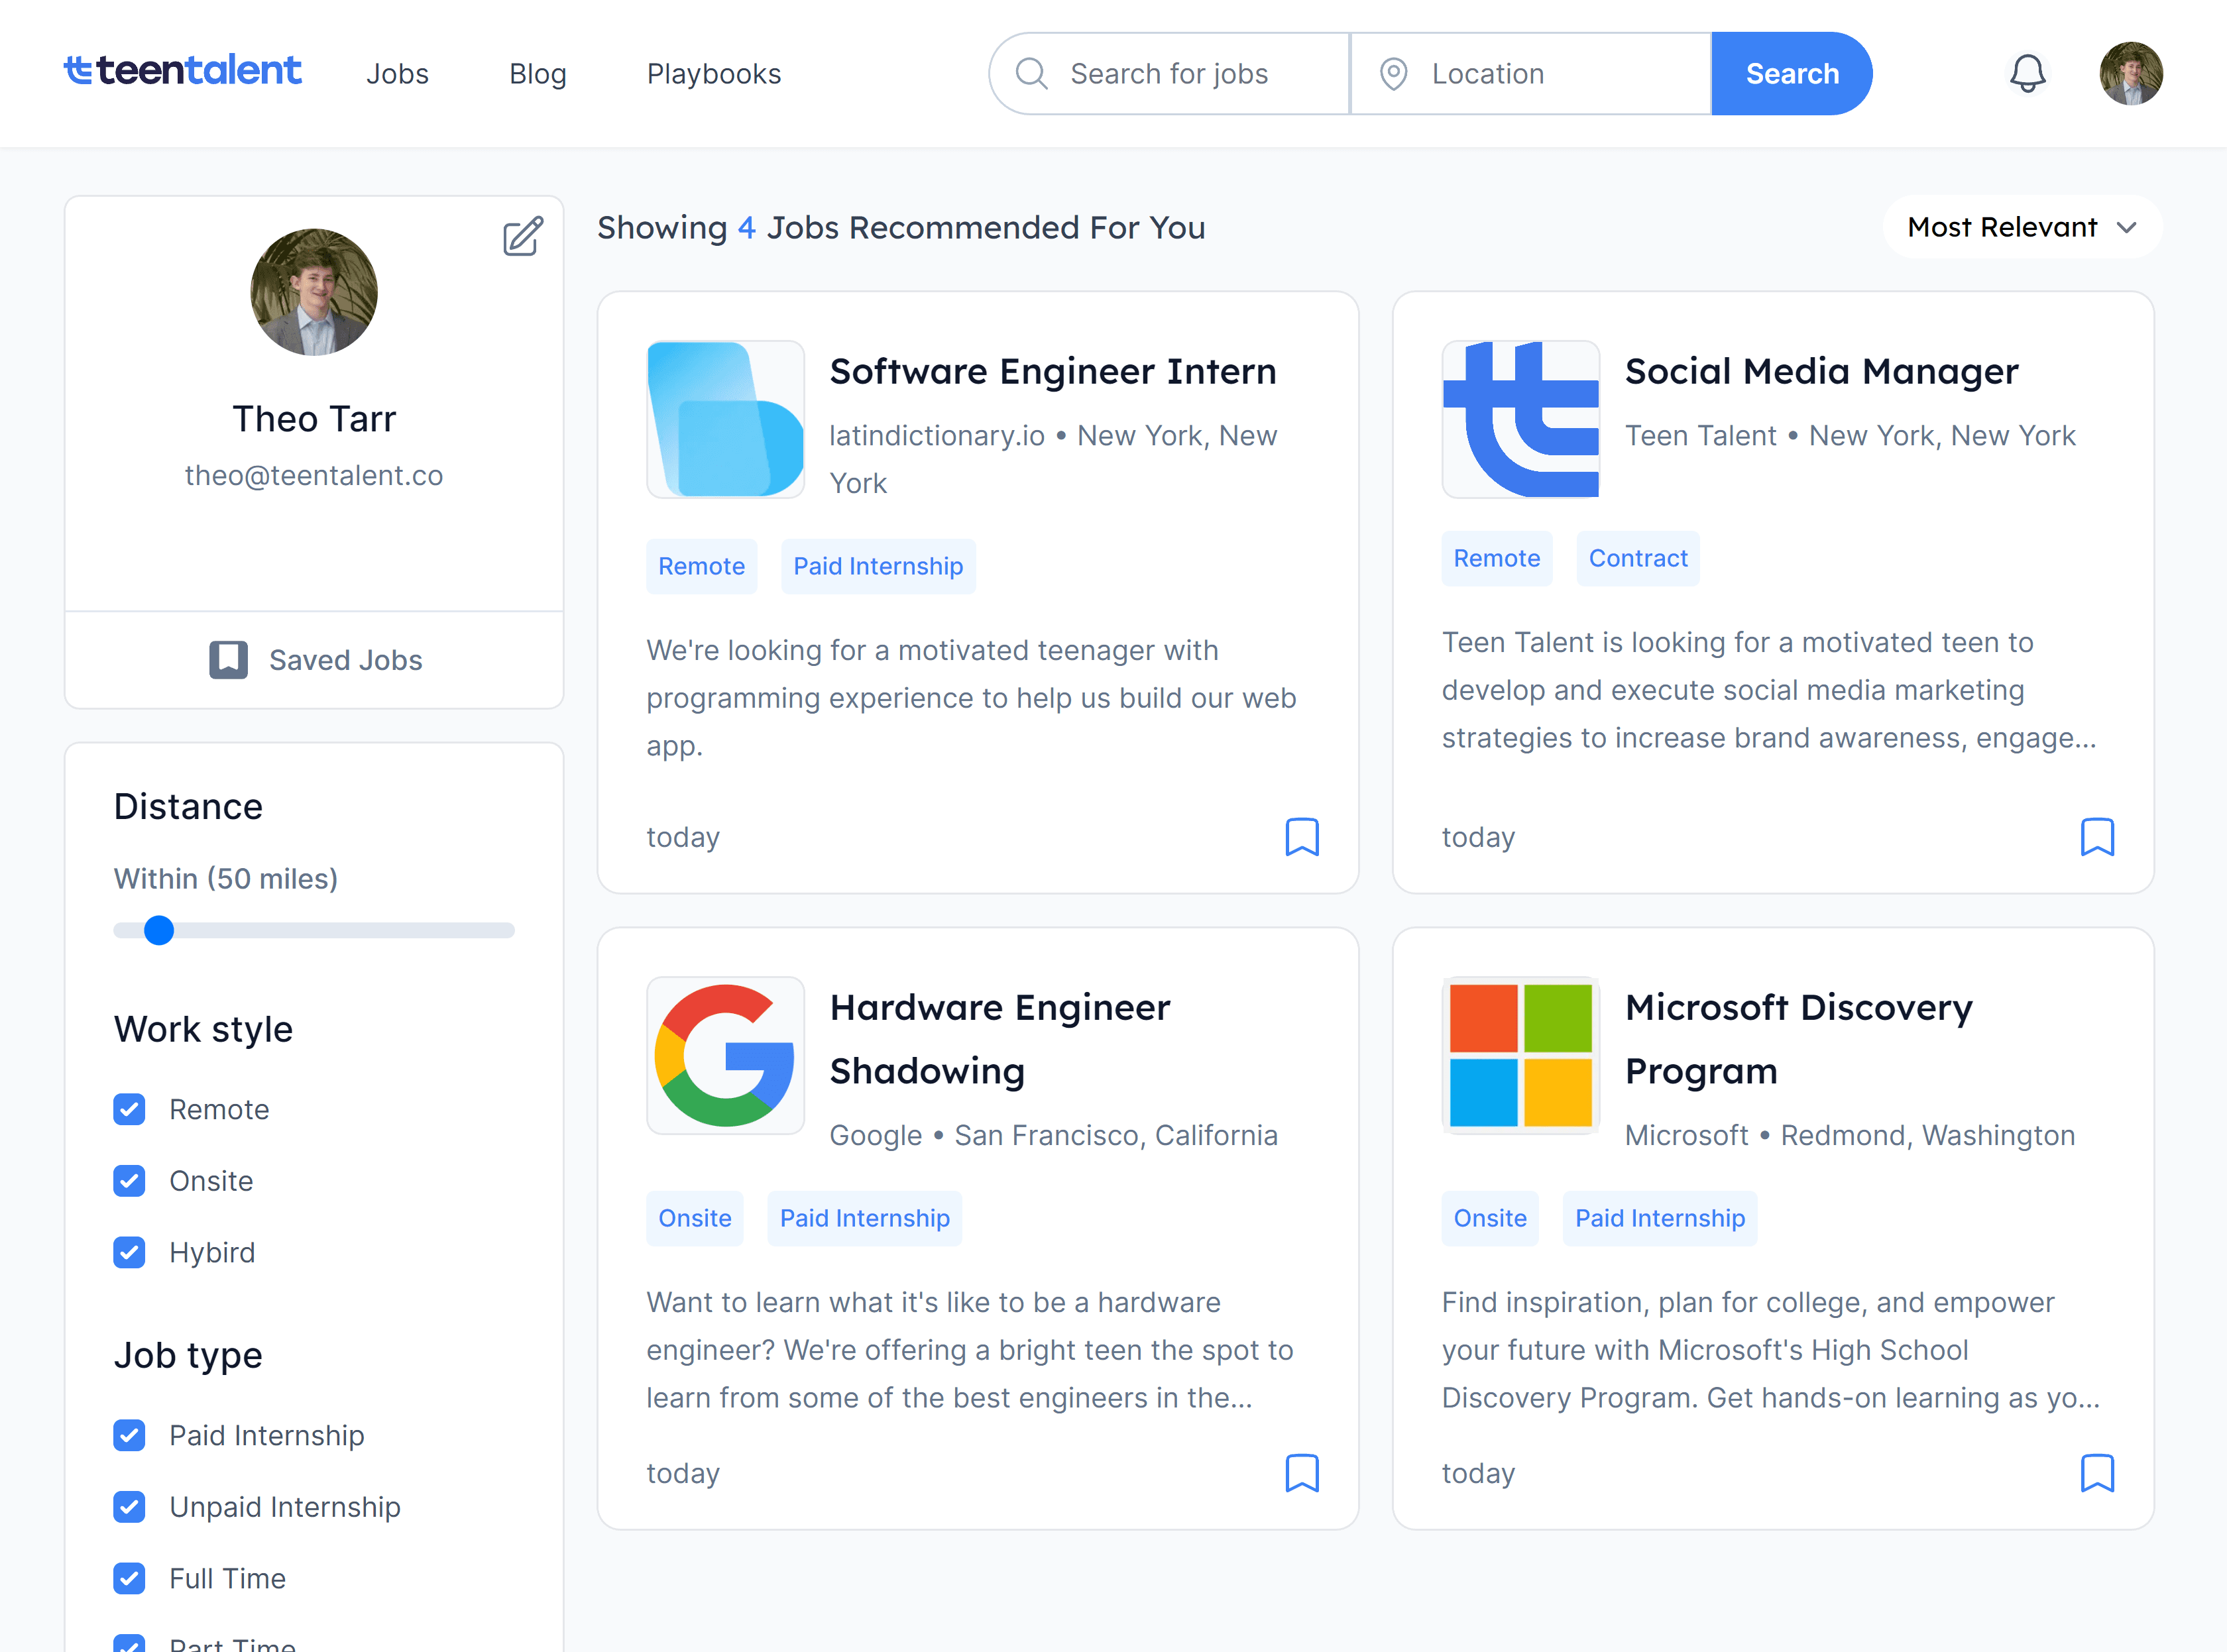Open the Jobs menu item
Image resolution: width=2227 pixels, height=1652 pixels.
(x=397, y=74)
